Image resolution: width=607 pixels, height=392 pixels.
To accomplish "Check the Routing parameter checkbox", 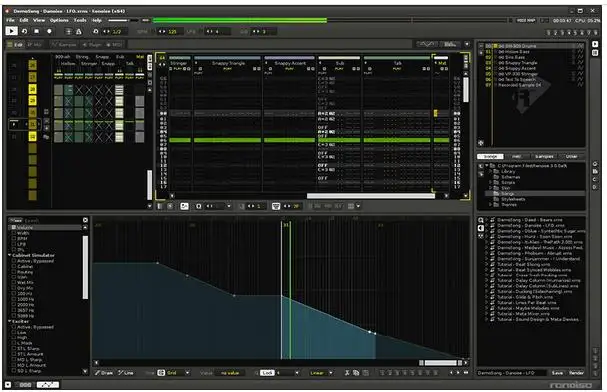I will 14,272.
